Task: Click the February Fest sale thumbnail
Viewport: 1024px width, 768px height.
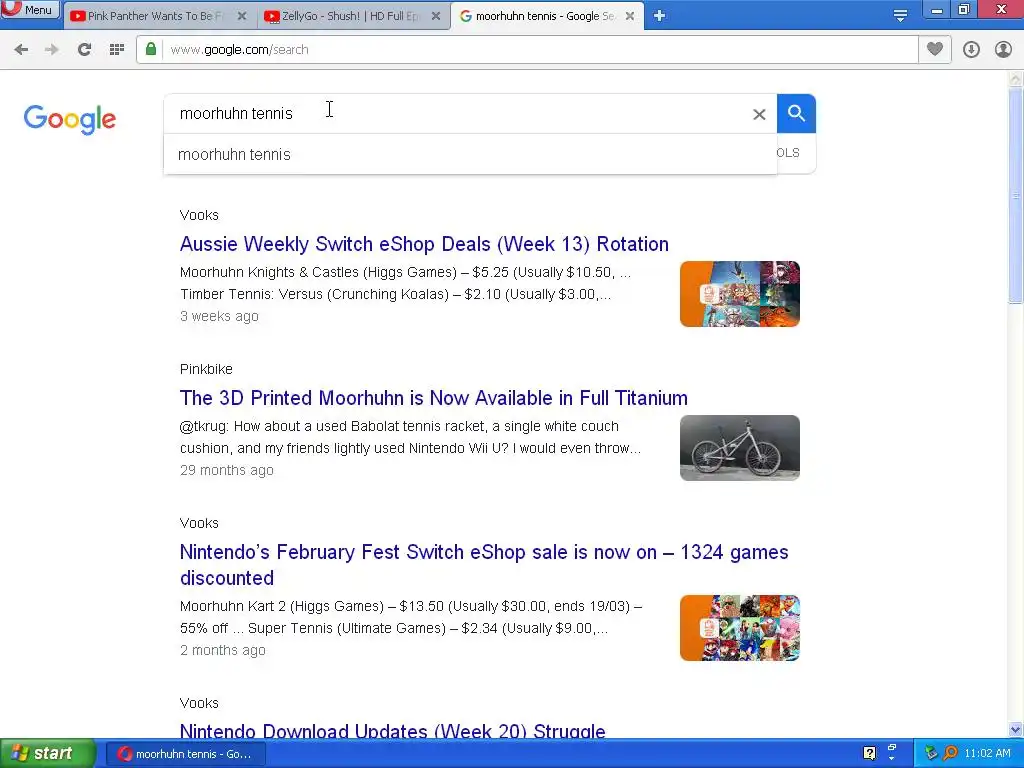Action: click(x=739, y=628)
